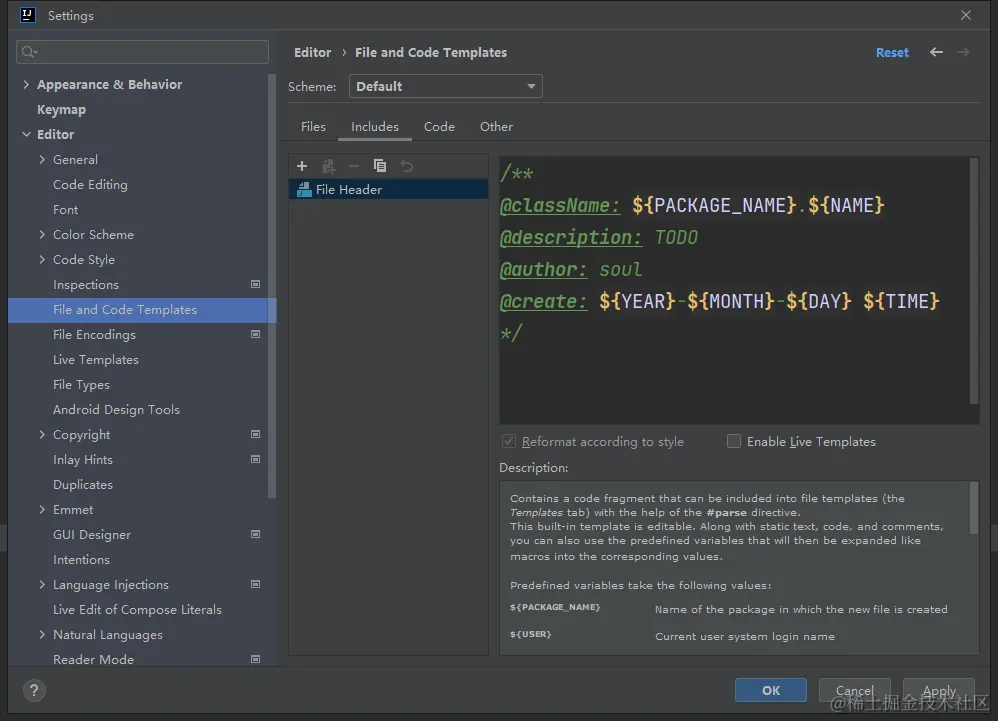Select File and Code Templates item
This screenshot has width=998, height=721.
tap(142, 310)
